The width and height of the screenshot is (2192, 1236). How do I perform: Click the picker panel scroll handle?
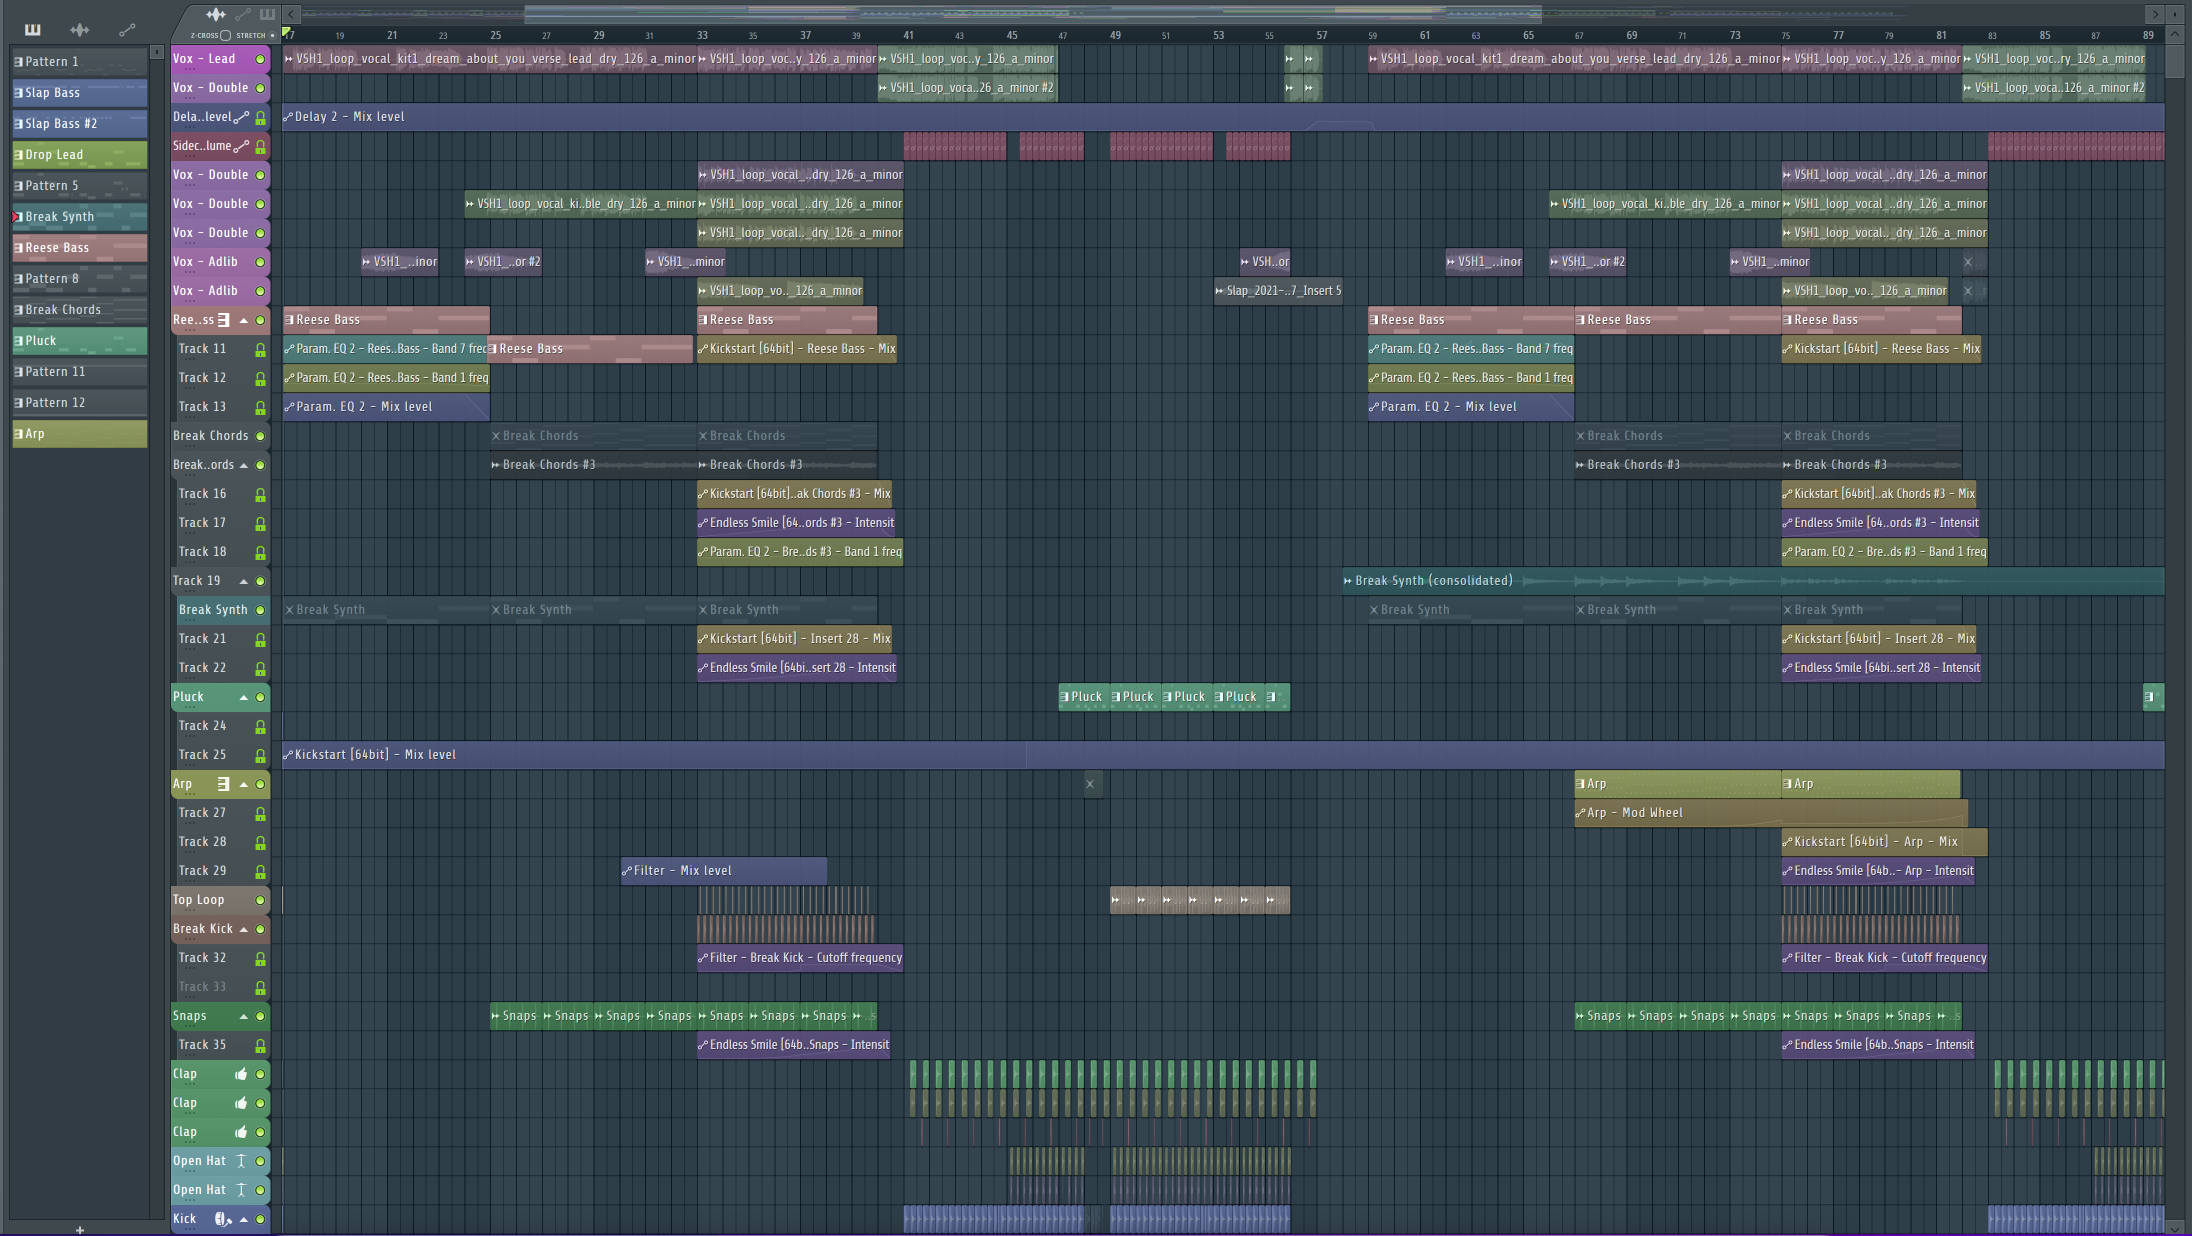pos(157,52)
